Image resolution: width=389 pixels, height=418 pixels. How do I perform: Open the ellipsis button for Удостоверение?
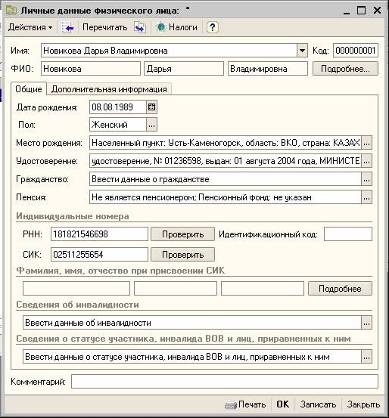click(367, 161)
